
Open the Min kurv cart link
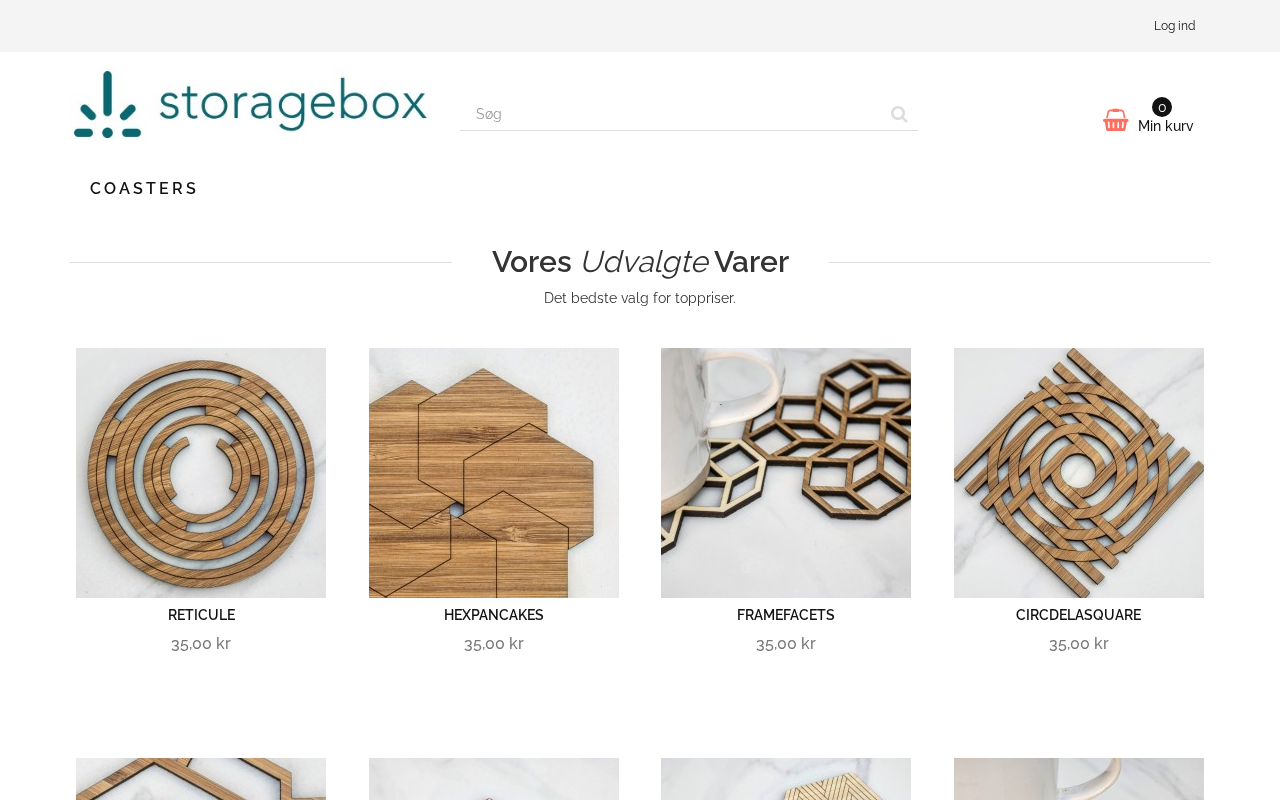(x=1166, y=126)
